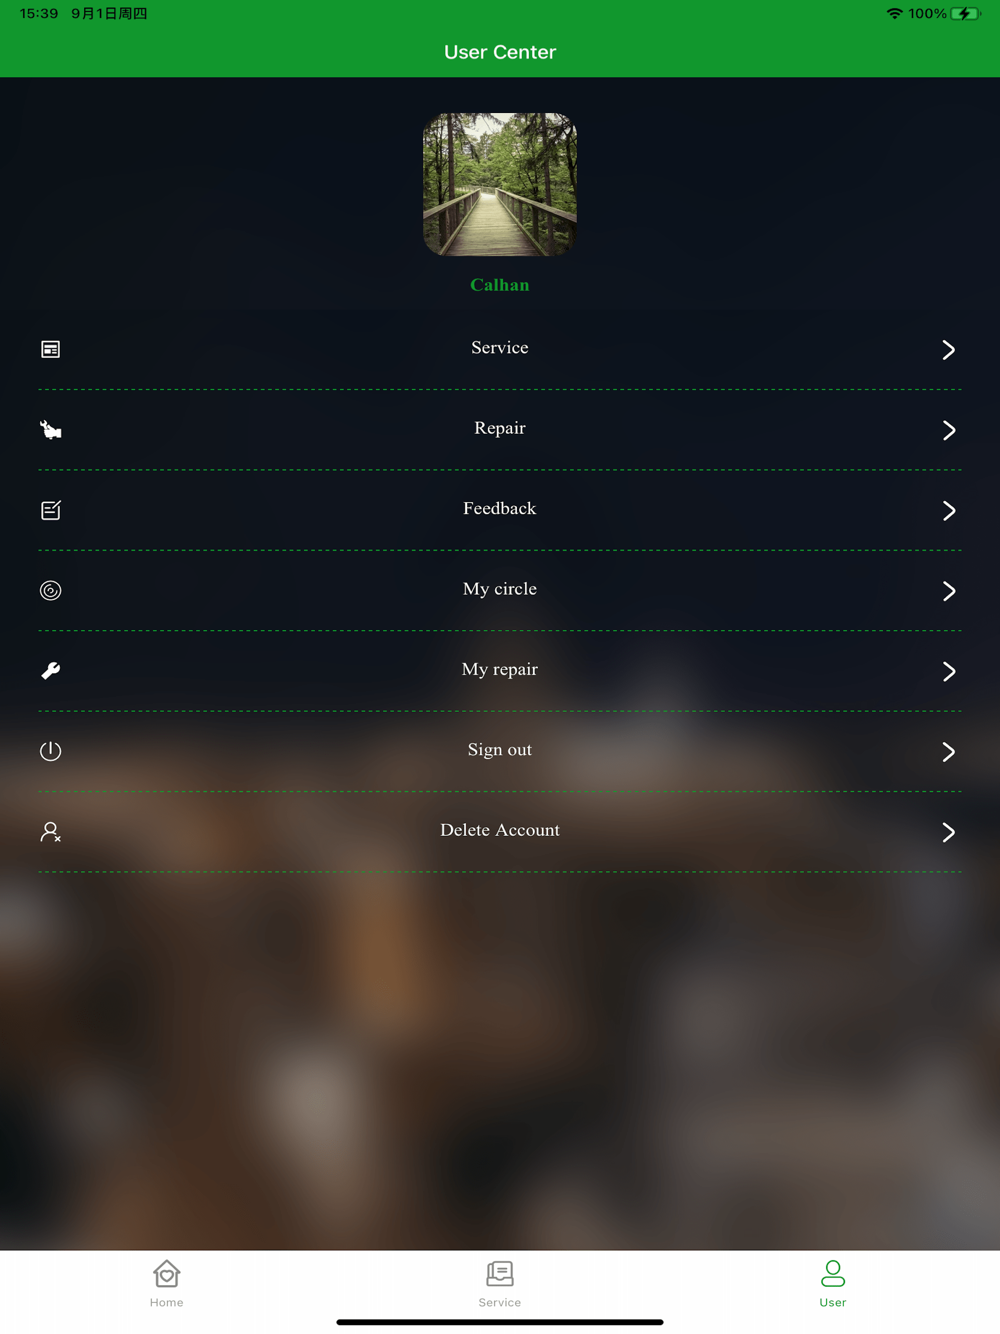Image resolution: width=1000 pixels, height=1334 pixels.
Task: Tap the Calhan username label
Action: [500, 285]
